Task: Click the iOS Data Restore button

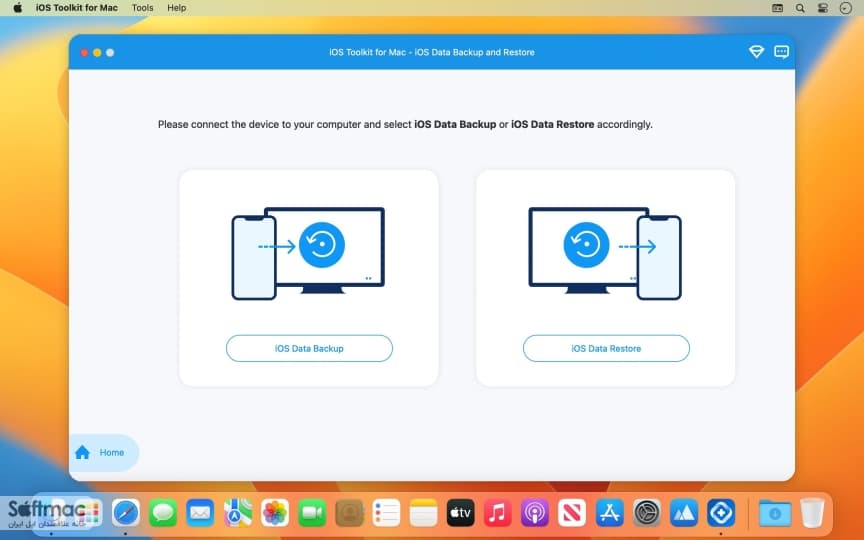Action: tap(606, 348)
